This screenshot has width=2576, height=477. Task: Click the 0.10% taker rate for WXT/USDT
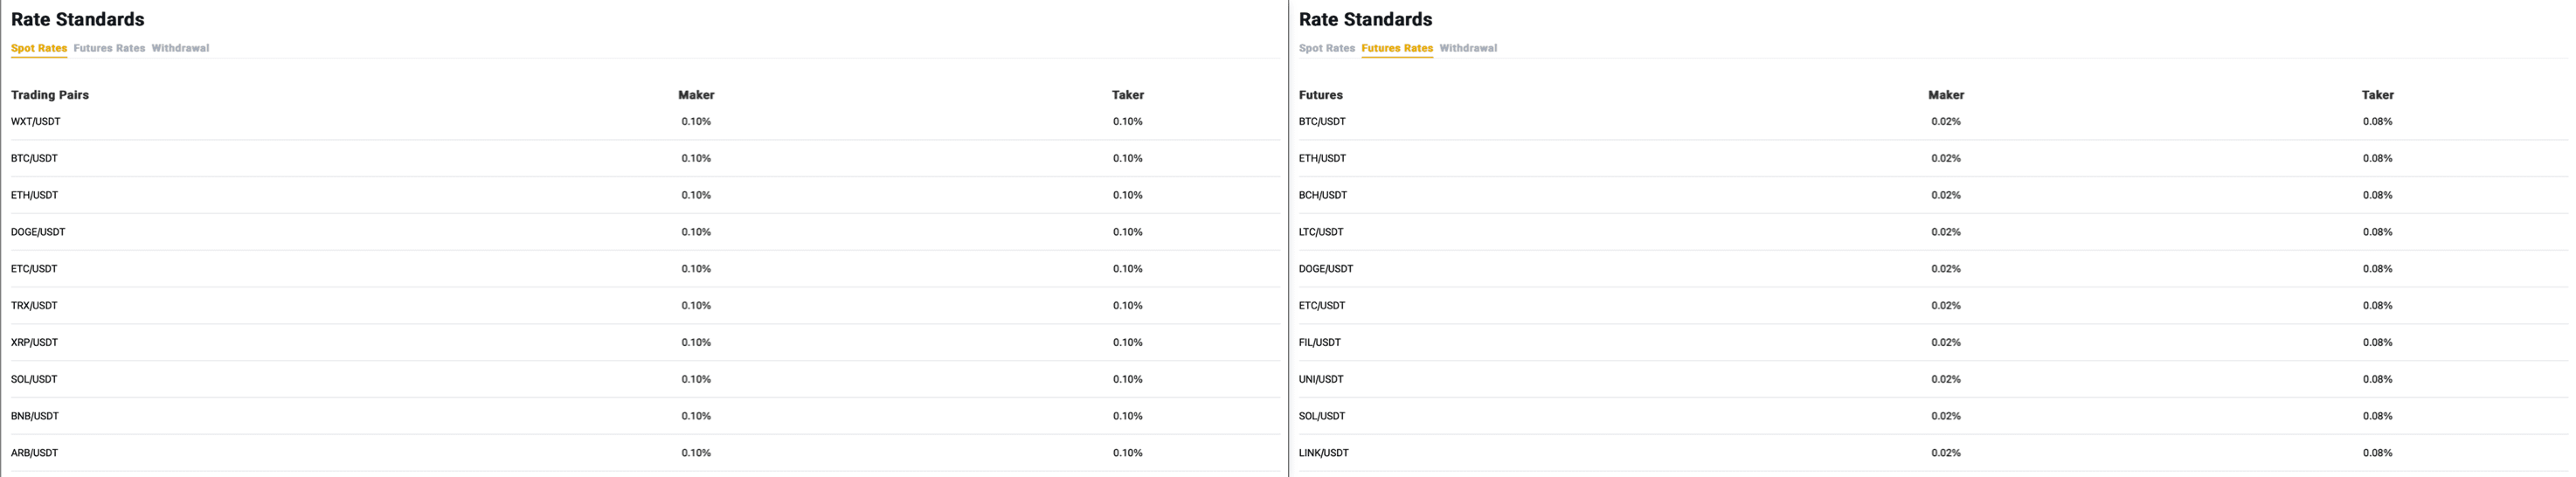pos(1127,122)
